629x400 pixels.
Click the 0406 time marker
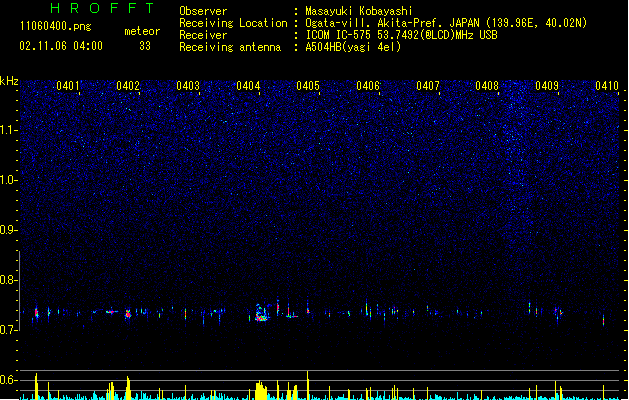pyautogui.click(x=368, y=86)
